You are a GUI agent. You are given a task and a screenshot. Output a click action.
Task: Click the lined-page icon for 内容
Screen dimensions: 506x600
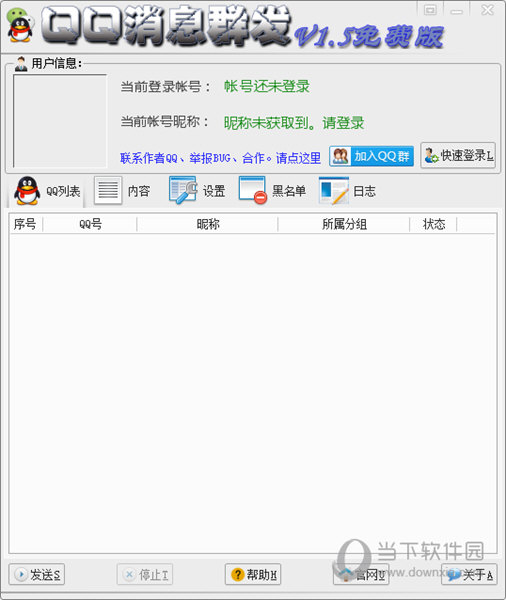point(108,190)
